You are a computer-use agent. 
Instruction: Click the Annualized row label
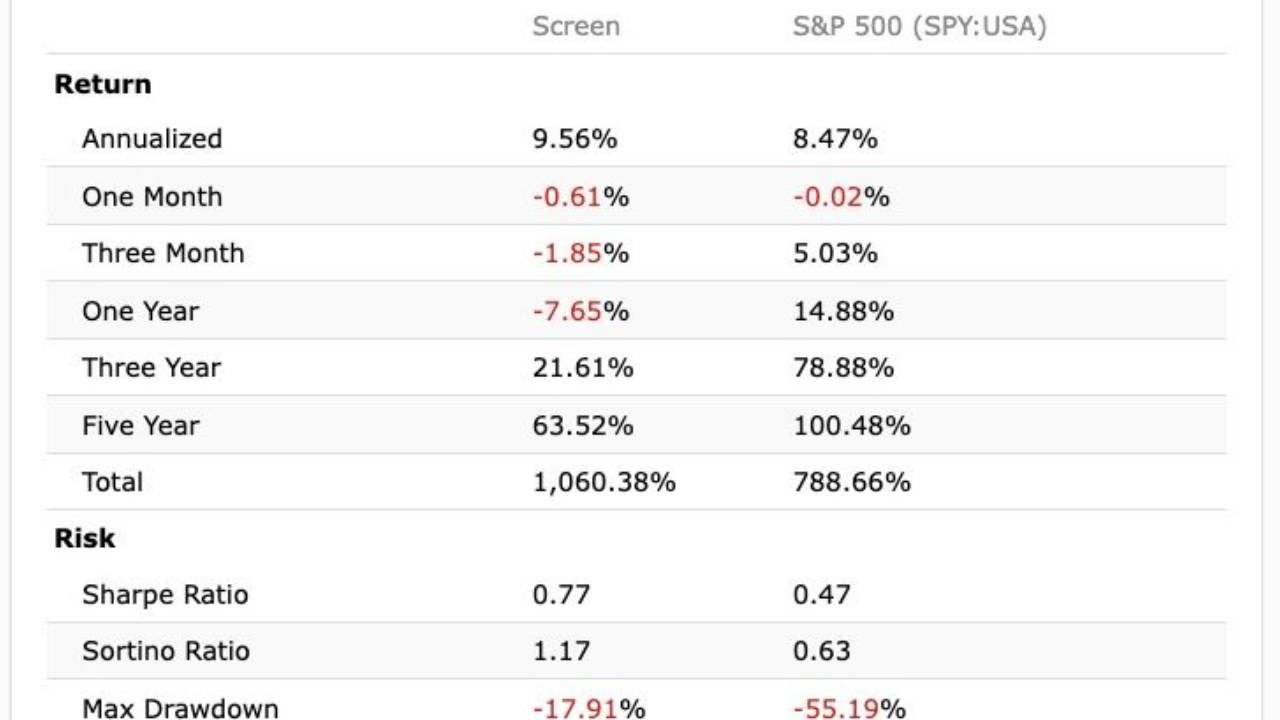click(152, 139)
